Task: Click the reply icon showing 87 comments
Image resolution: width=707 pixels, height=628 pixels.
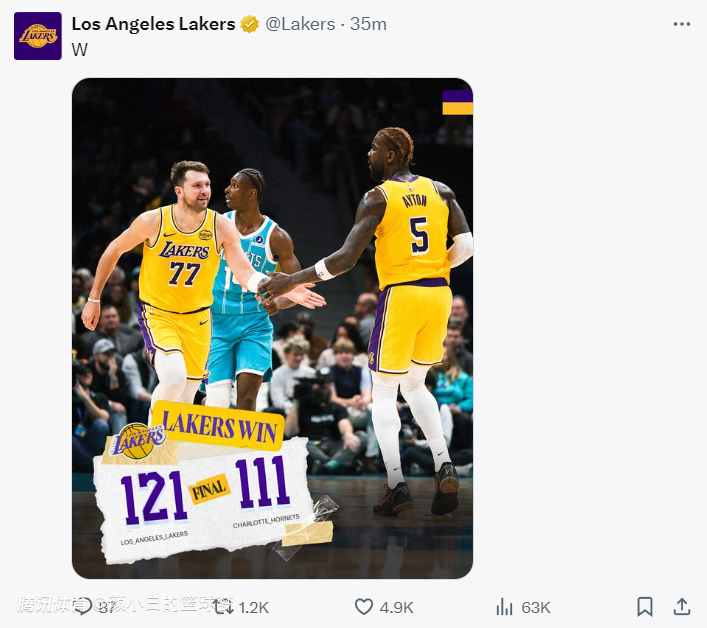Action: pyautogui.click(x=84, y=607)
